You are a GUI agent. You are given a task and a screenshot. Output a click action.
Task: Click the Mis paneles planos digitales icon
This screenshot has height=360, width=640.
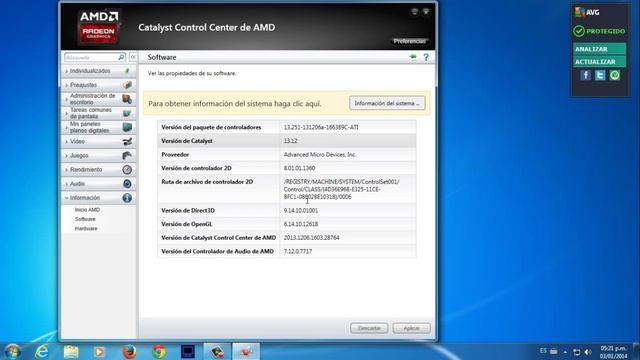click(127, 127)
